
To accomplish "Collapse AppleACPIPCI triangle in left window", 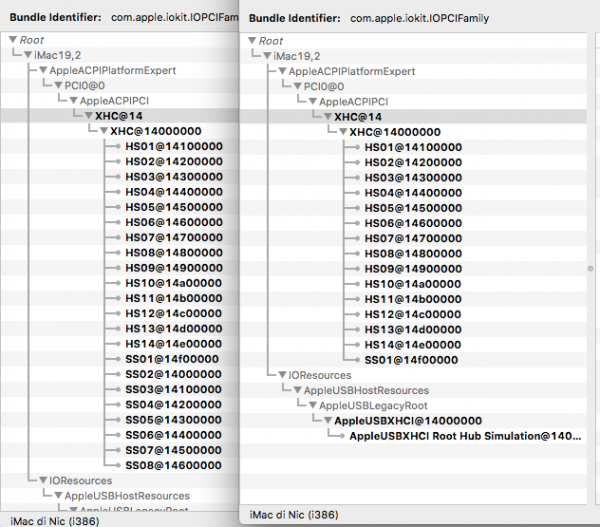I will 73,101.
